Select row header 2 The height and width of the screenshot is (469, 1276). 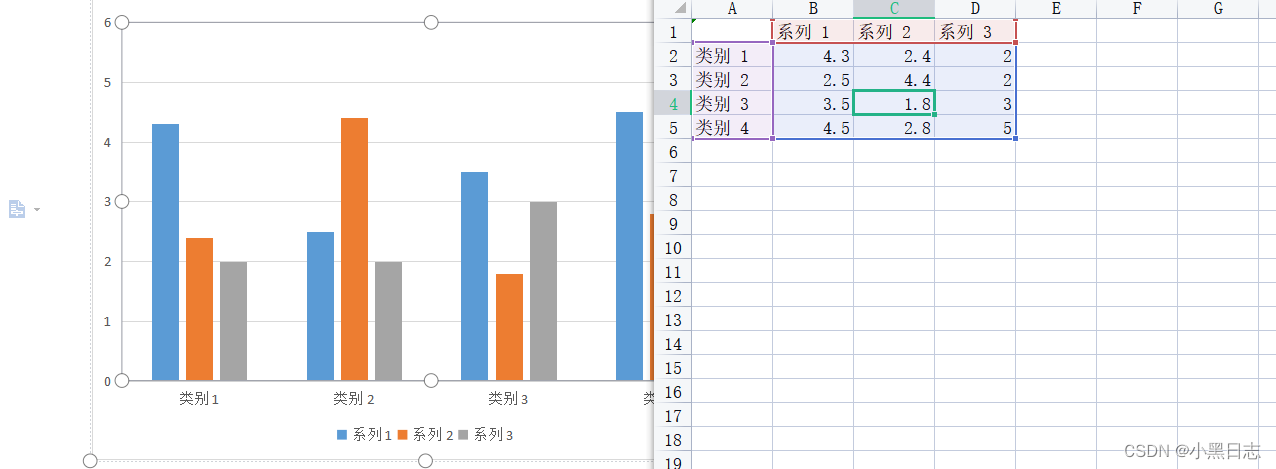[x=673, y=55]
